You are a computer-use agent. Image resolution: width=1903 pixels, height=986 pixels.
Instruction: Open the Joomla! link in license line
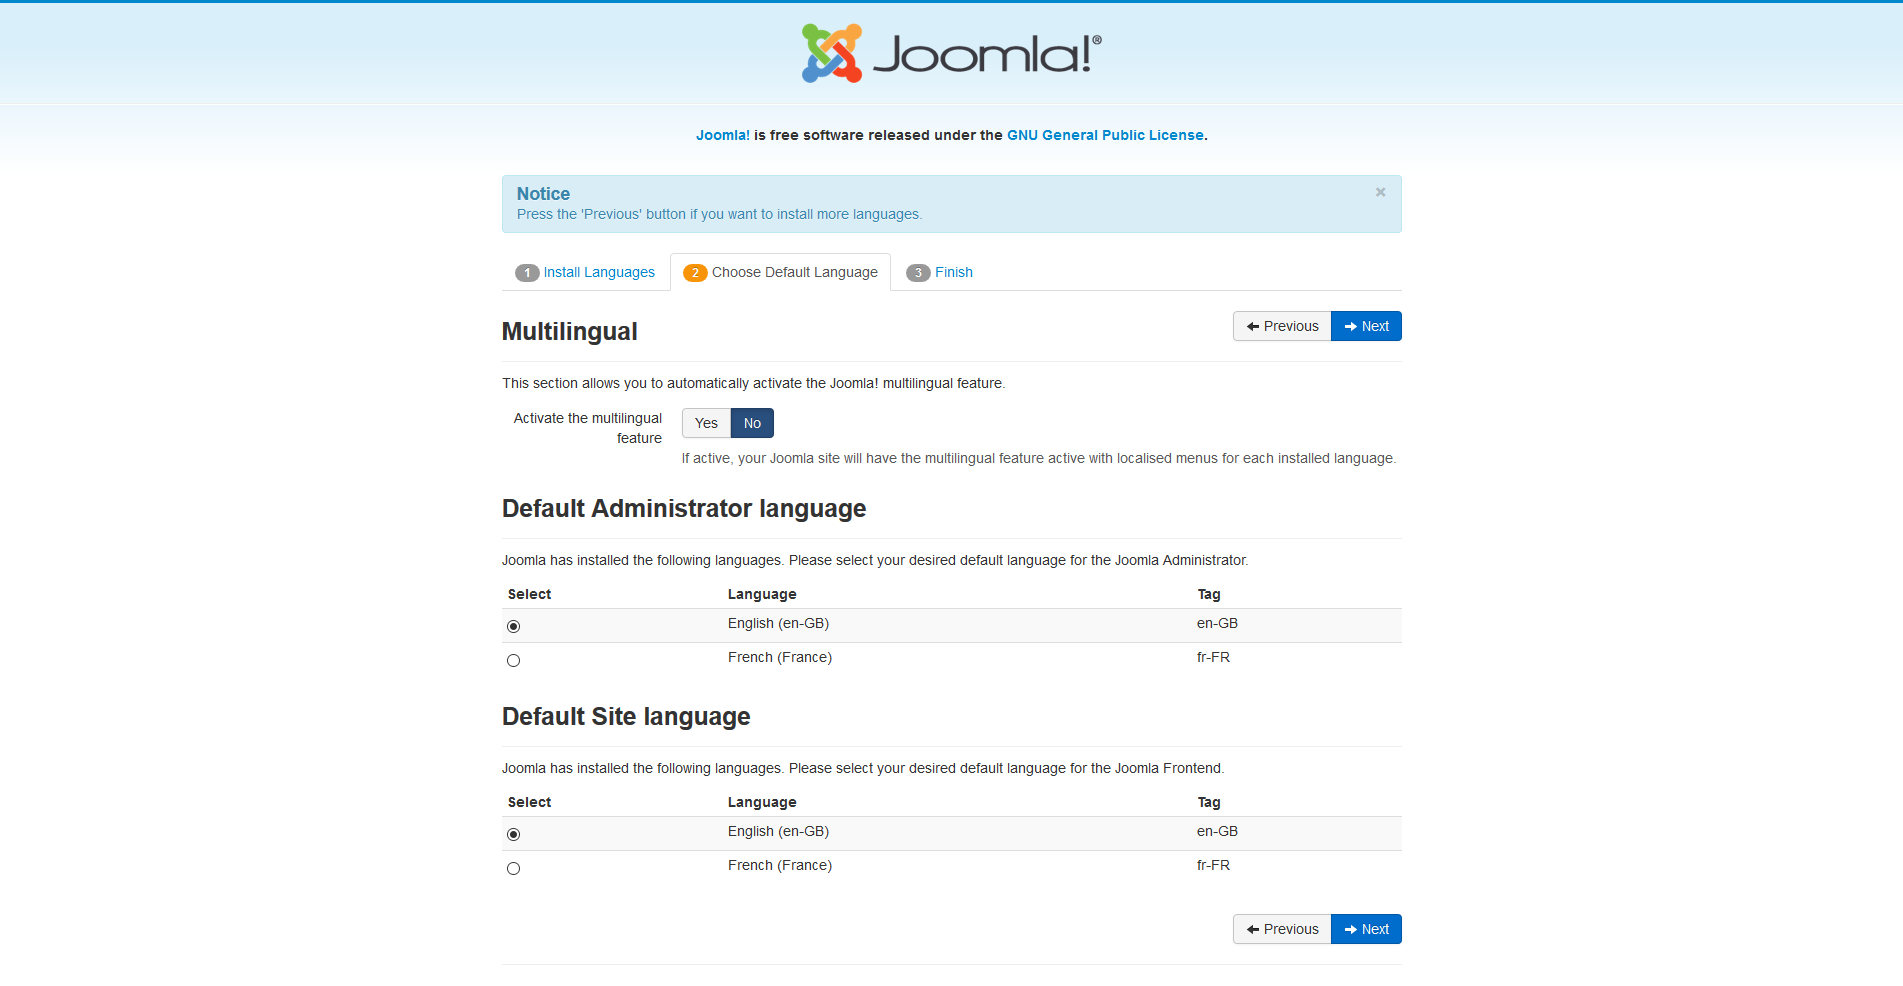[x=723, y=135]
